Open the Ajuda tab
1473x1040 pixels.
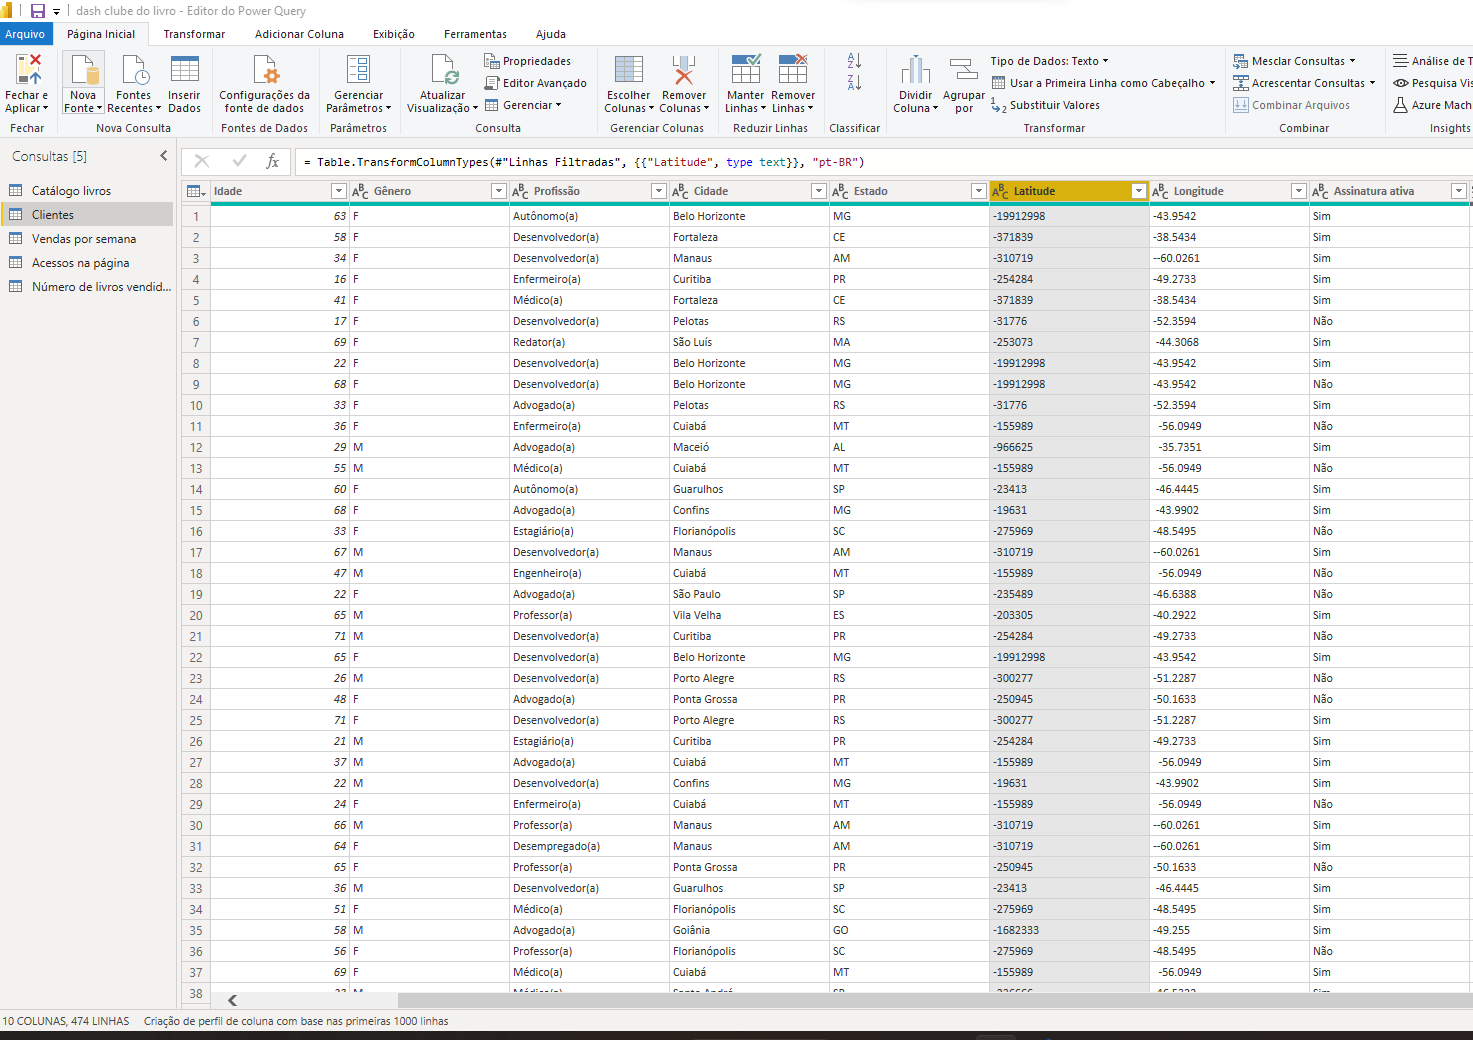(x=551, y=34)
